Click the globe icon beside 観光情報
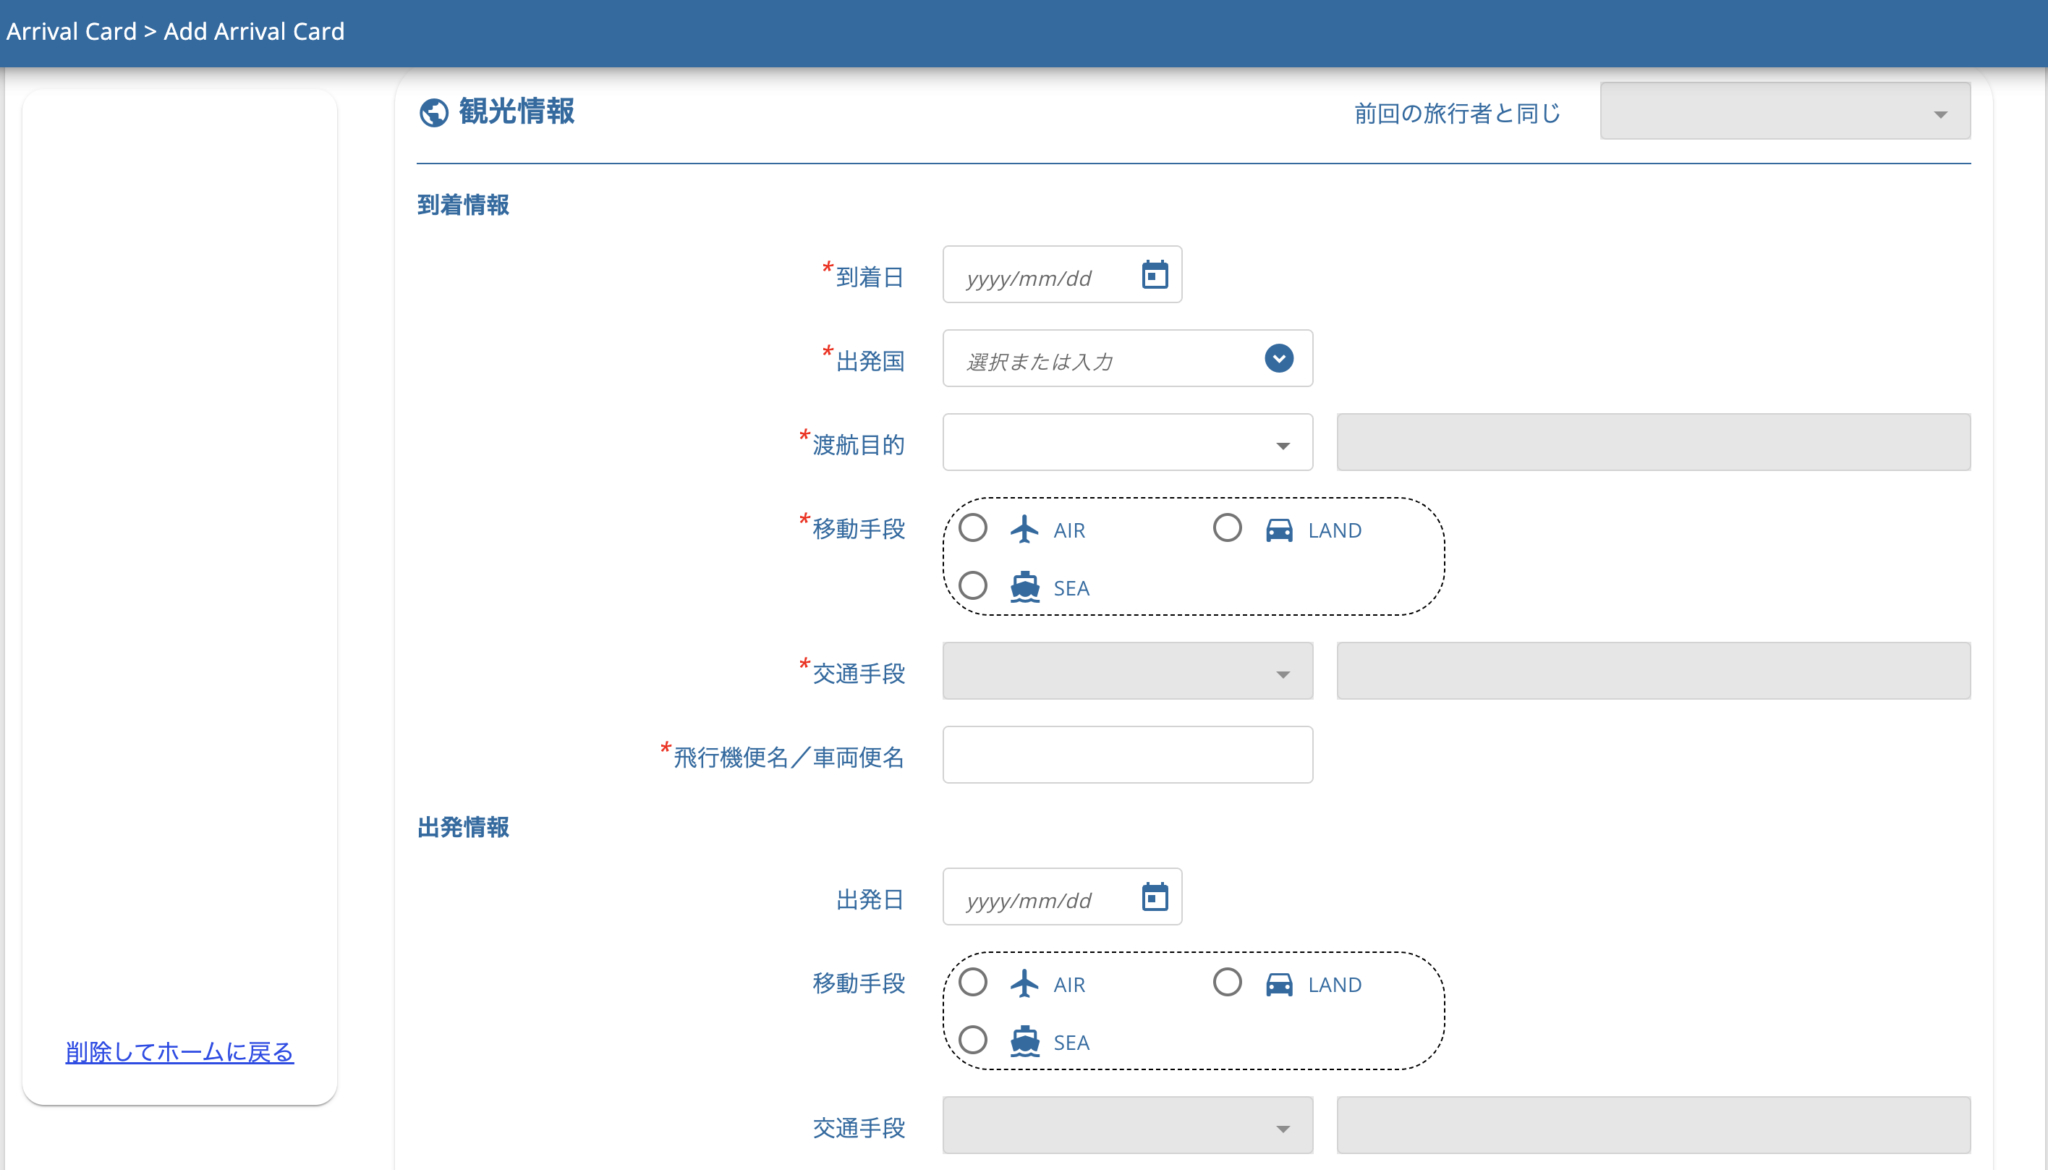 [433, 113]
